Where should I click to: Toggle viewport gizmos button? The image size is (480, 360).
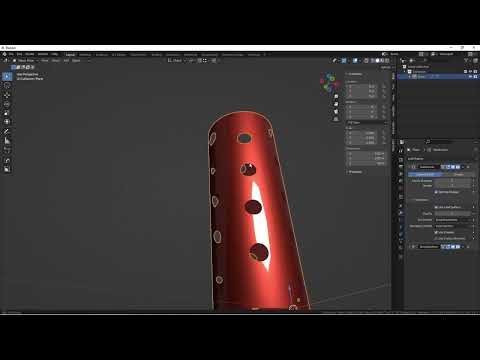click(344, 61)
